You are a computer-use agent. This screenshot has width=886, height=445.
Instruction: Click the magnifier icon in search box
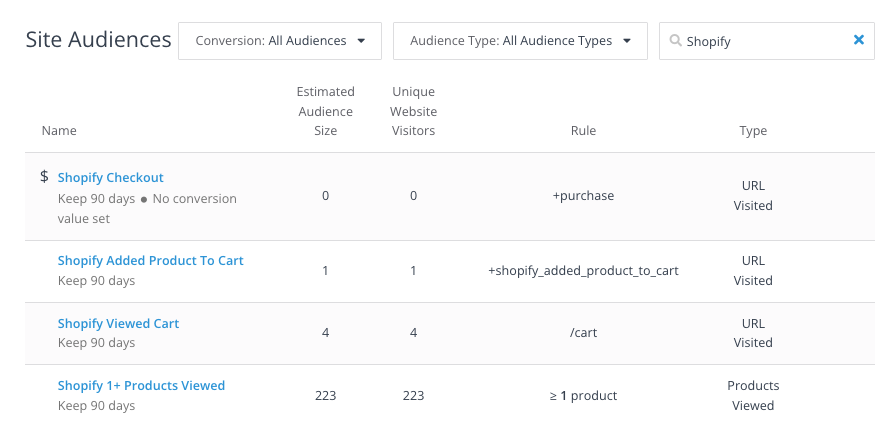tap(675, 41)
